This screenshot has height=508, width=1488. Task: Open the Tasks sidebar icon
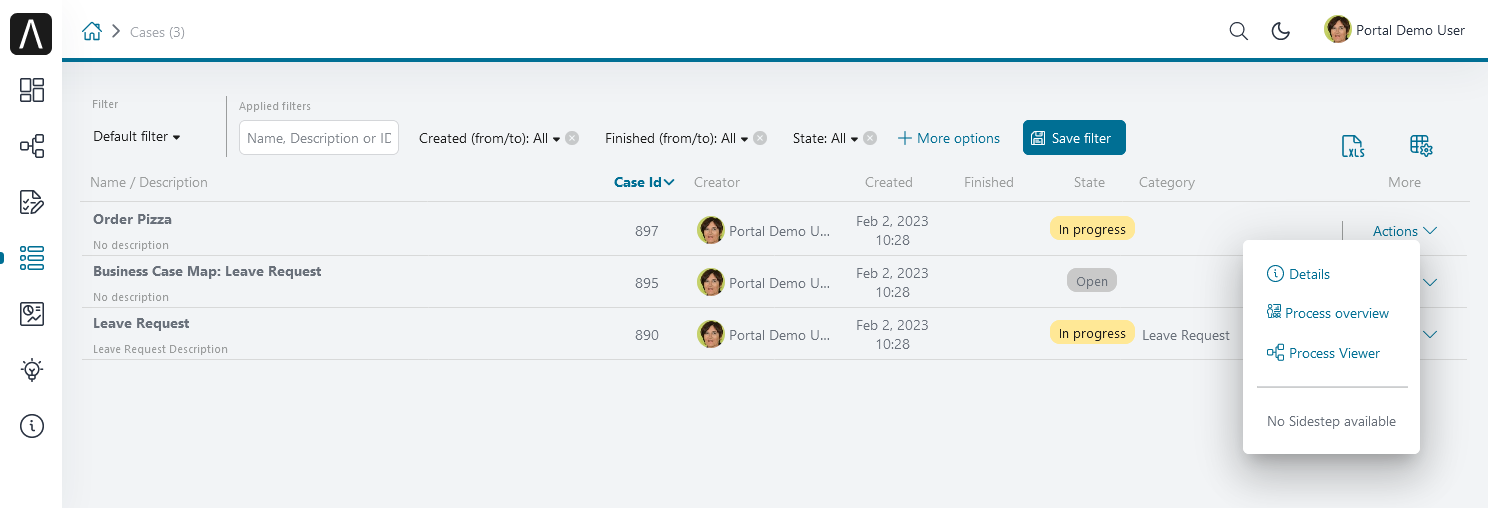tap(32, 202)
